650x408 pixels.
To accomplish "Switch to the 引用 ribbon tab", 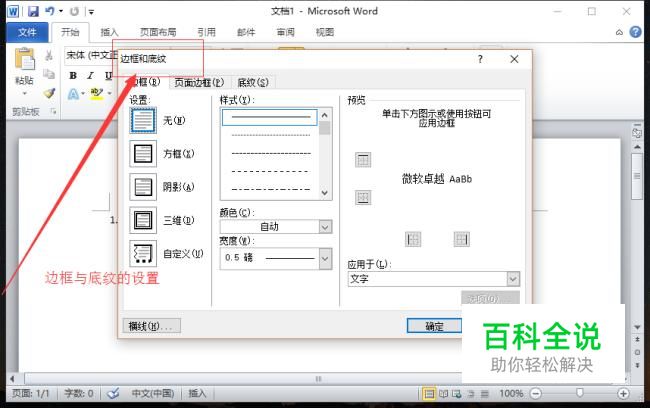I will coord(206,32).
